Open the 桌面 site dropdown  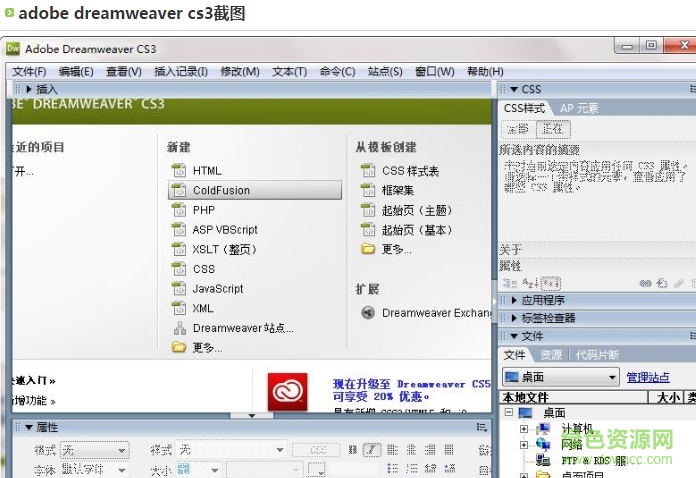tap(561, 377)
